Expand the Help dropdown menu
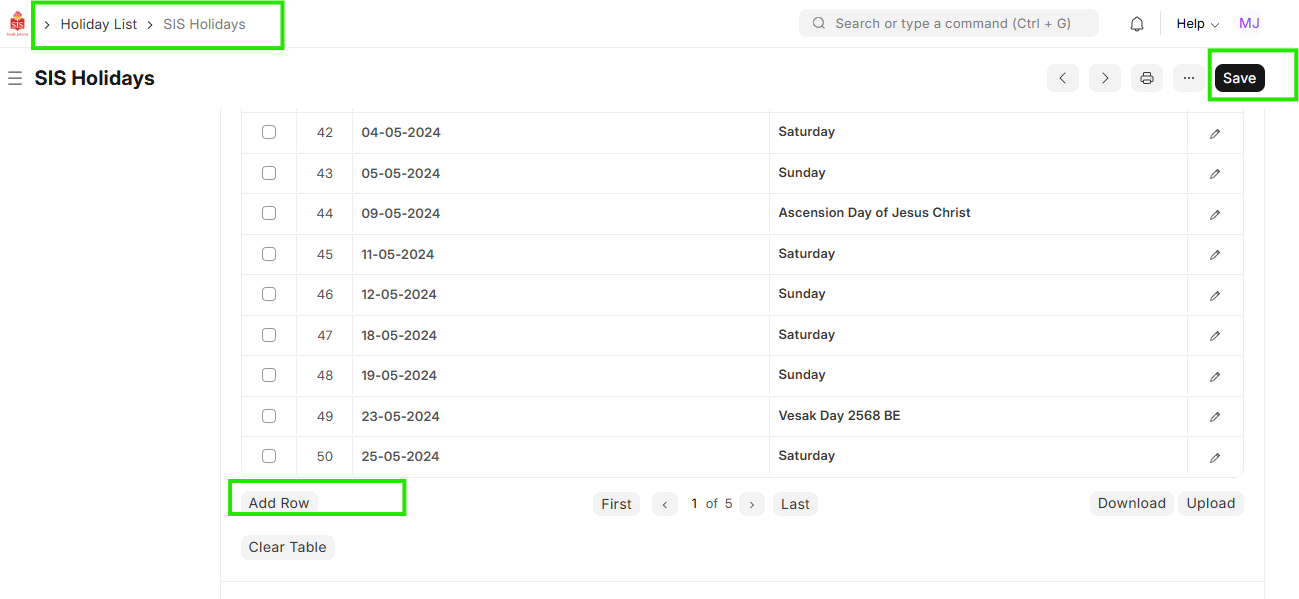The height and width of the screenshot is (599, 1299). 1197,24
